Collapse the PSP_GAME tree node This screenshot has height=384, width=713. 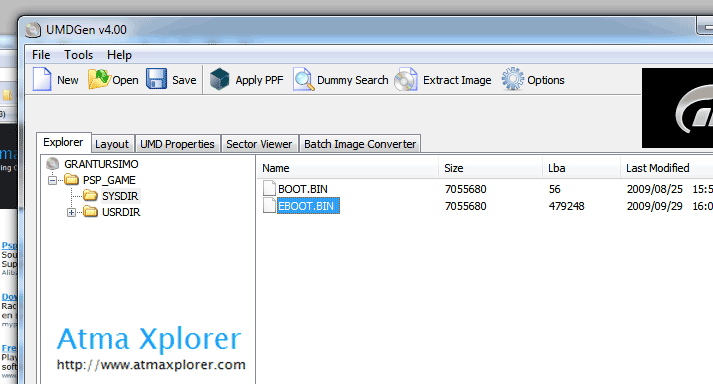click(52, 181)
